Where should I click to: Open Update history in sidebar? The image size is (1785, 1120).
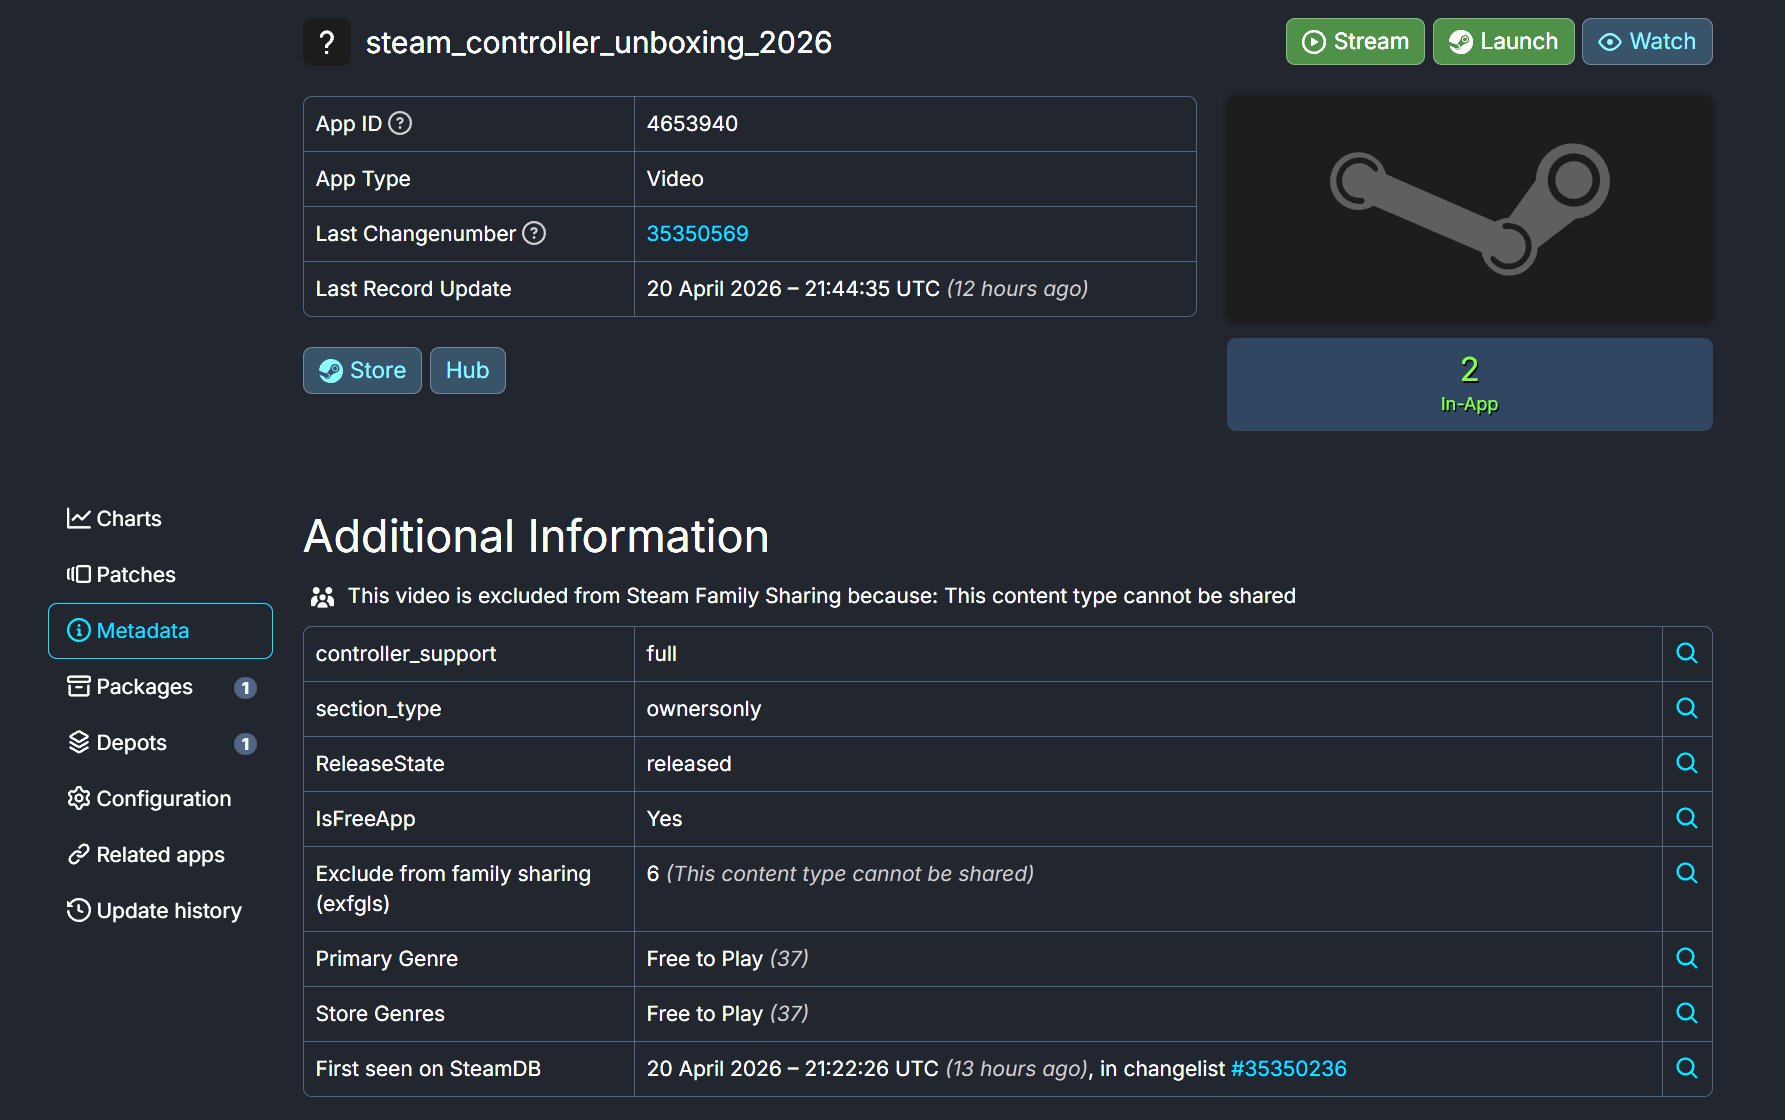(154, 910)
